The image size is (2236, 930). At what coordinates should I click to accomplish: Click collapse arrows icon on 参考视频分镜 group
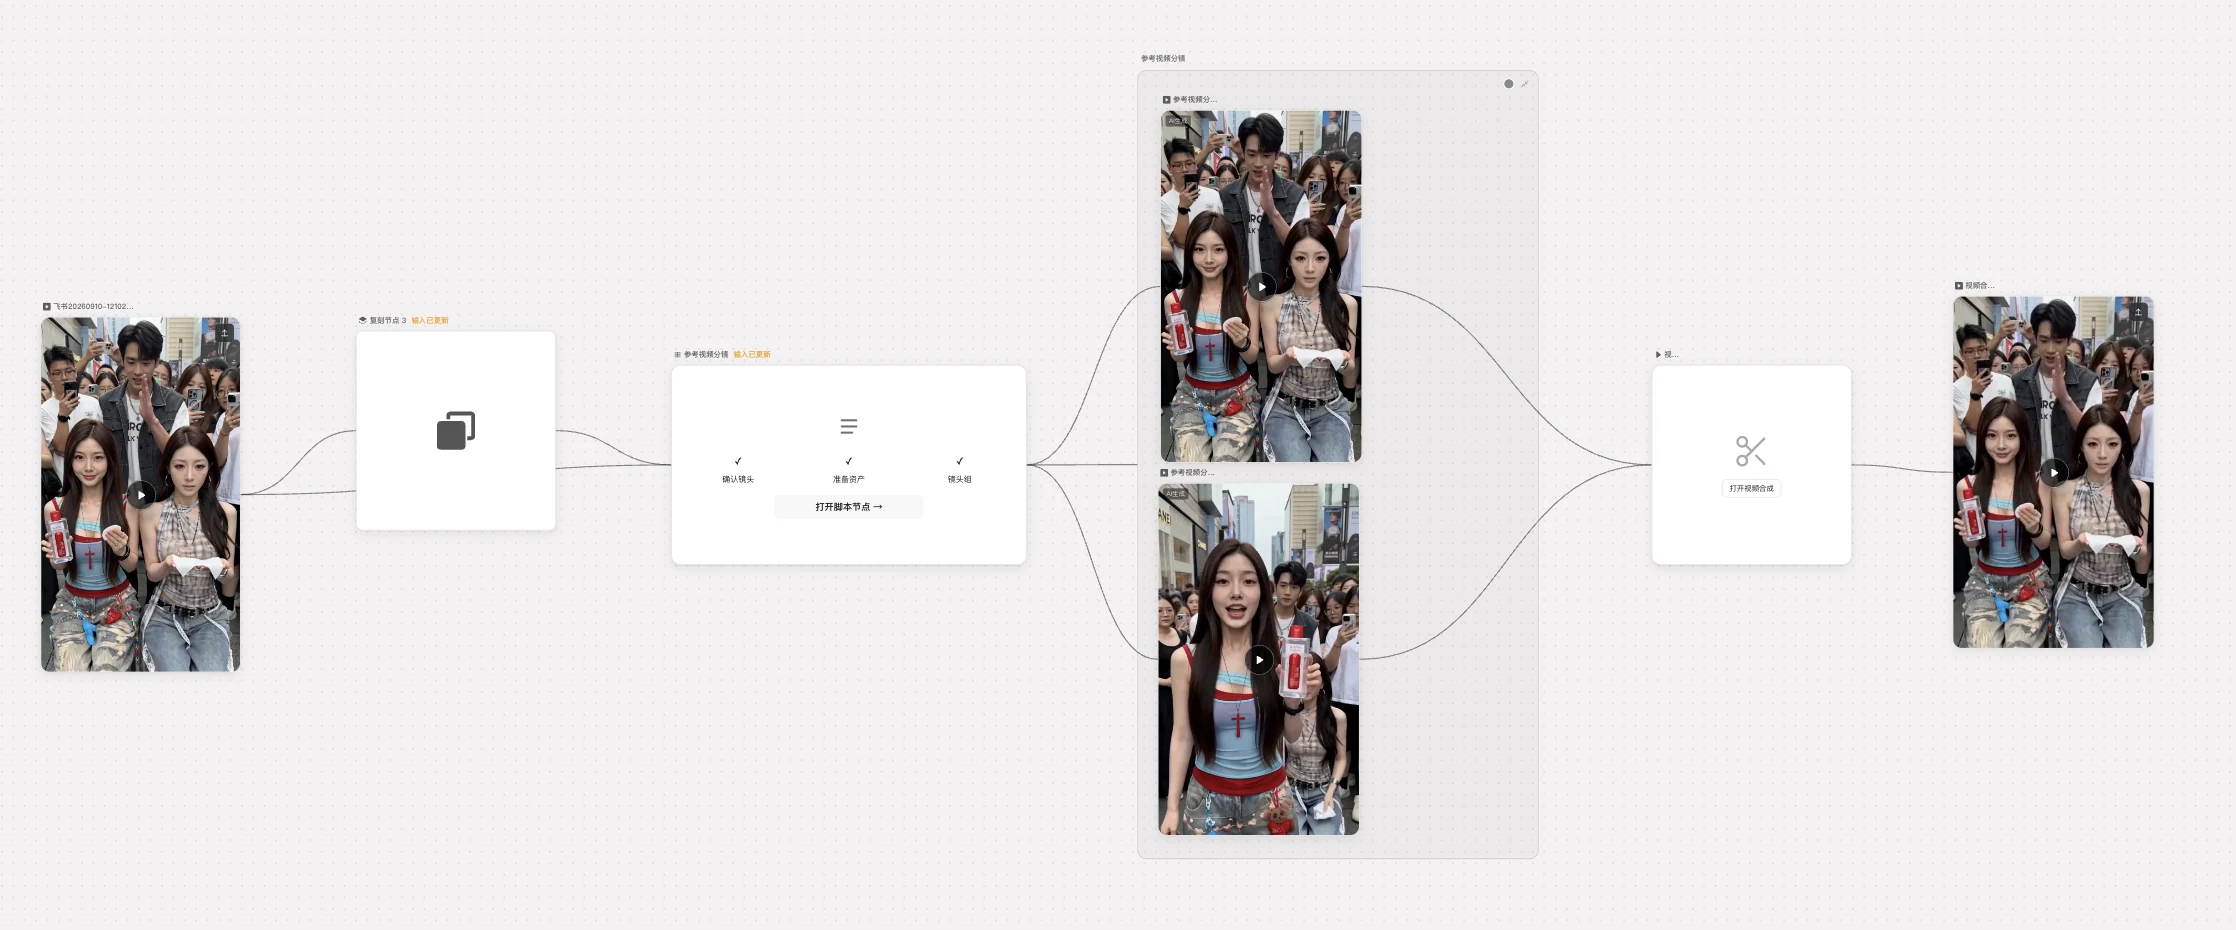[x=1525, y=84]
